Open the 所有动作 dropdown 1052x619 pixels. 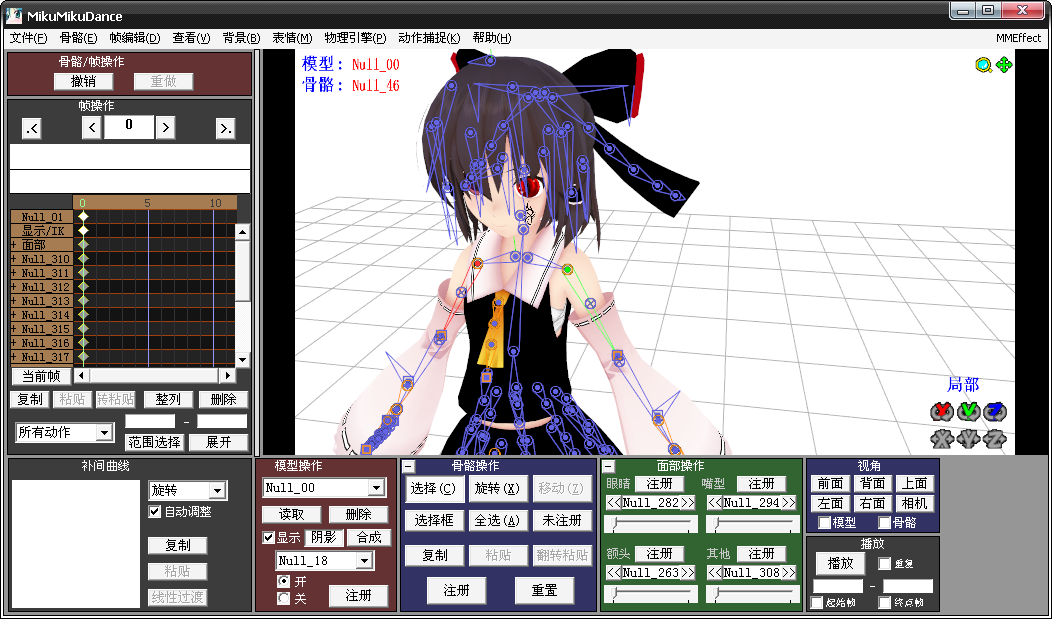coord(104,433)
